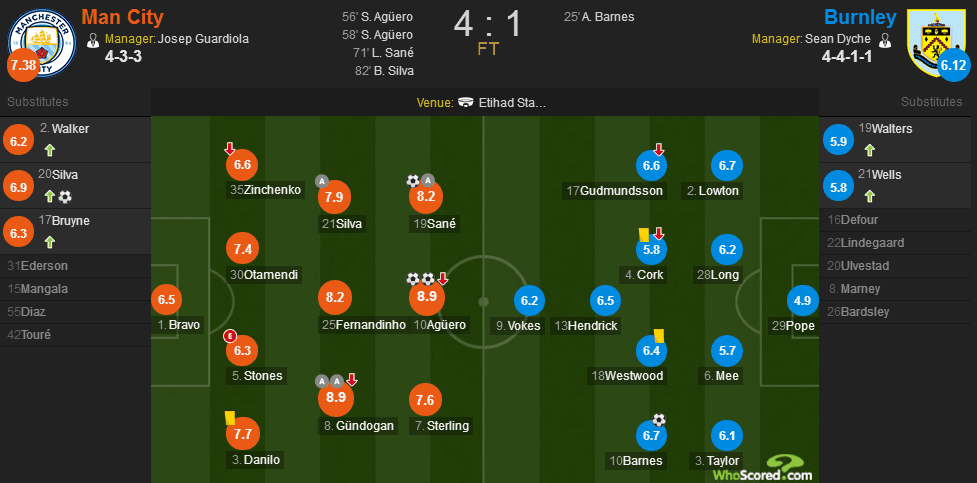This screenshot has height=483, width=977.
Task: Click the Etihad Stadium venue text
Action: tap(512, 103)
